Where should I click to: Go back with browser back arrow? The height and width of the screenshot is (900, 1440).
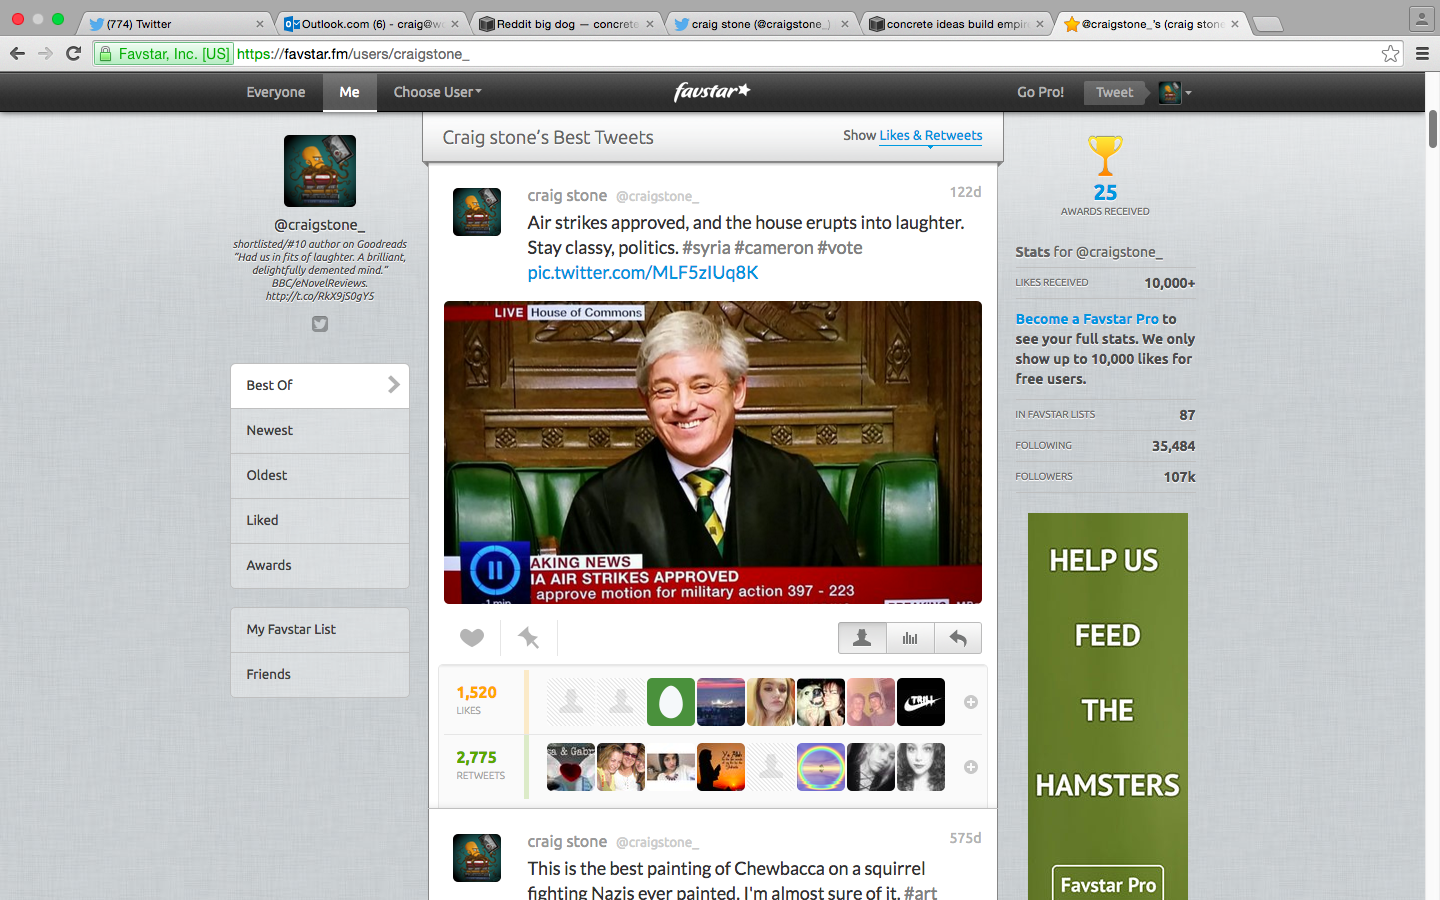[x=17, y=54]
